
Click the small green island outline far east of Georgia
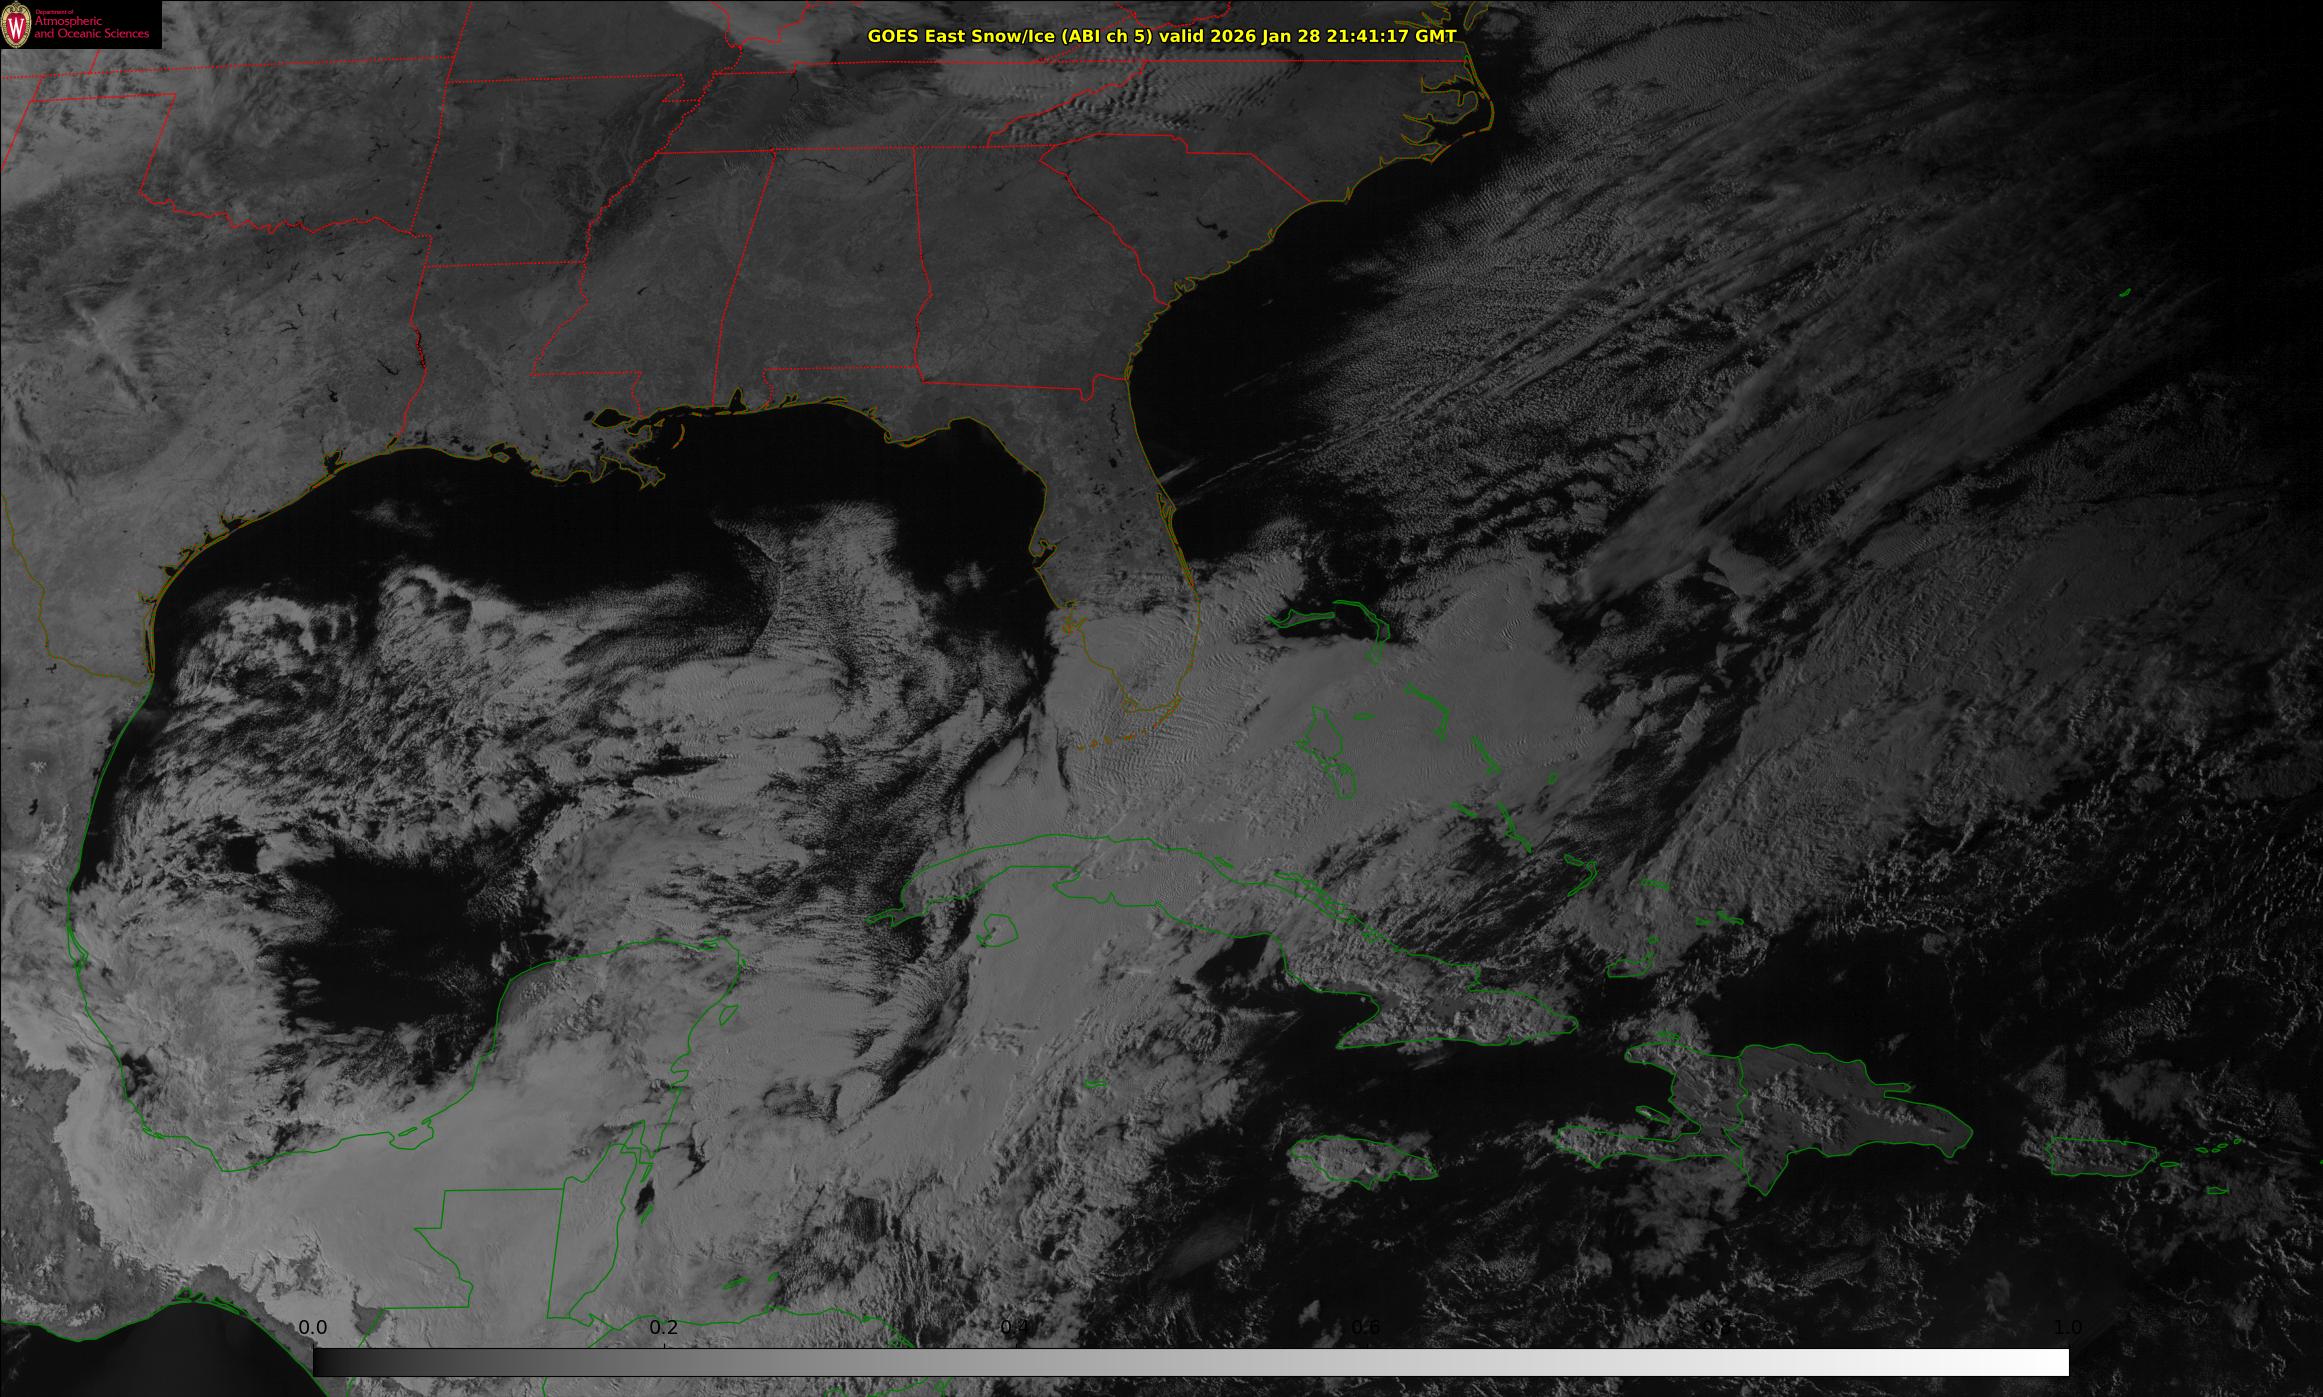[x=2125, y=292]
